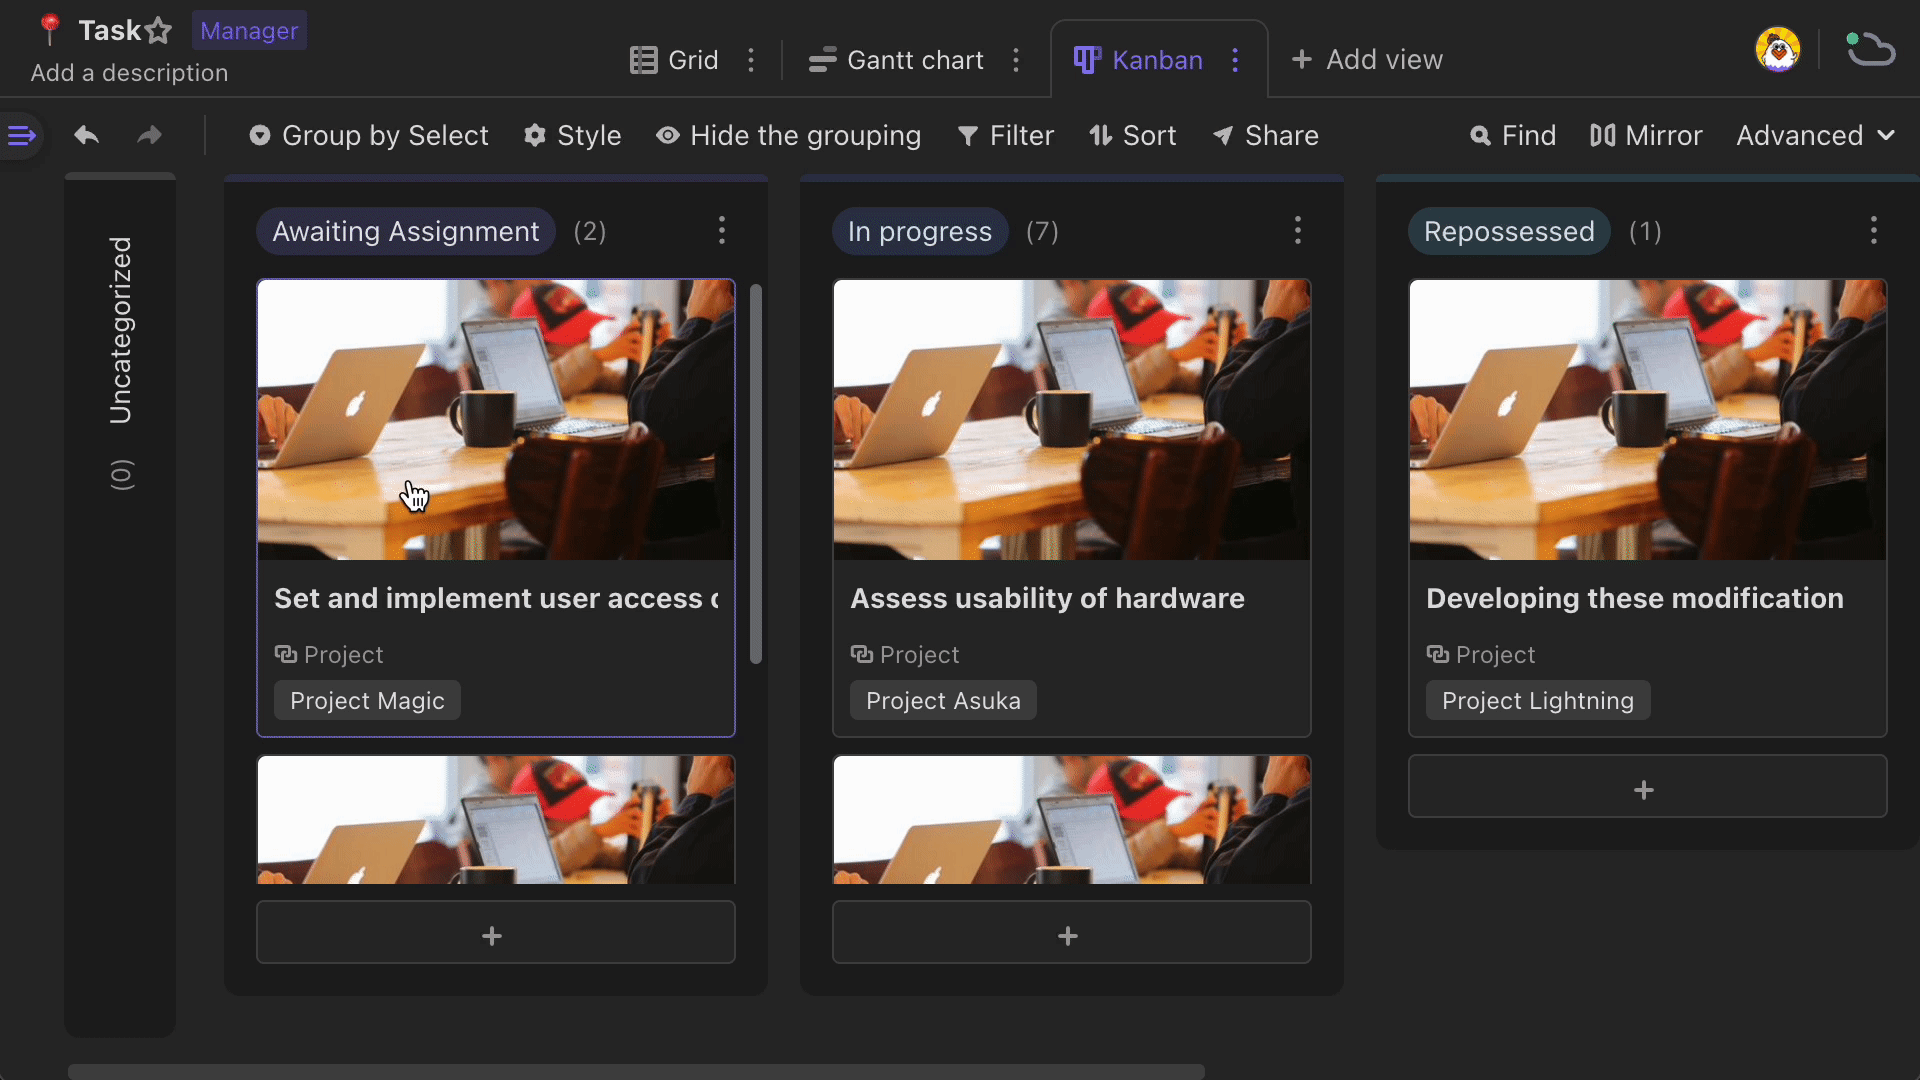The width and height of the screenshot is (1920, 1080).
Task: Expand Repossessed column menu
Action: click(x=1874, y=231)
